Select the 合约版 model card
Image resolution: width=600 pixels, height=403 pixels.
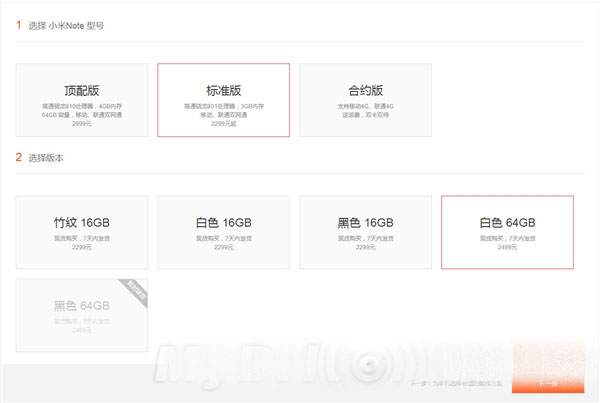365,100
